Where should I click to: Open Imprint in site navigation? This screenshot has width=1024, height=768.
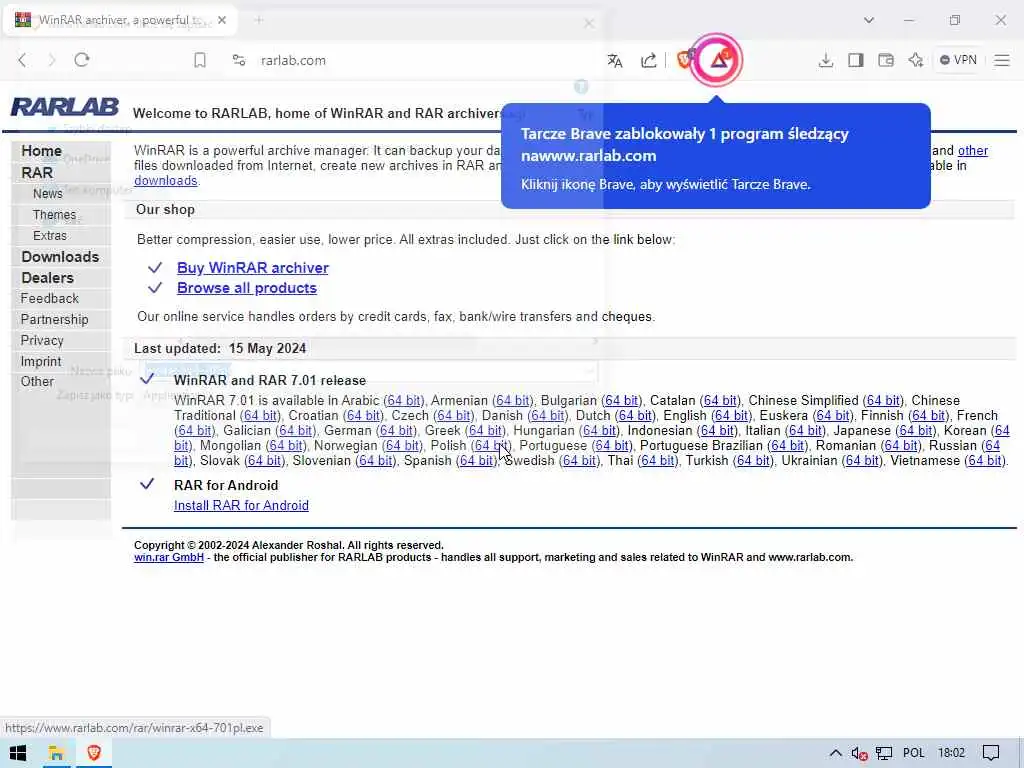(40, 361)
